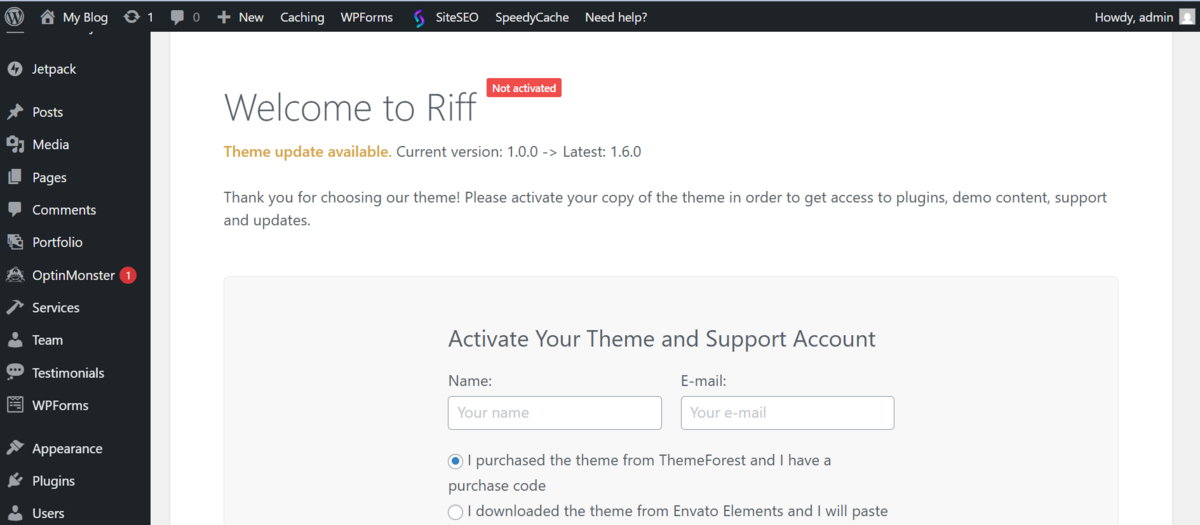Open Jetpack from the sidebar
The width and height of the screenshot is (1200, 525).
pyautogui.click(x=53, y=69)
